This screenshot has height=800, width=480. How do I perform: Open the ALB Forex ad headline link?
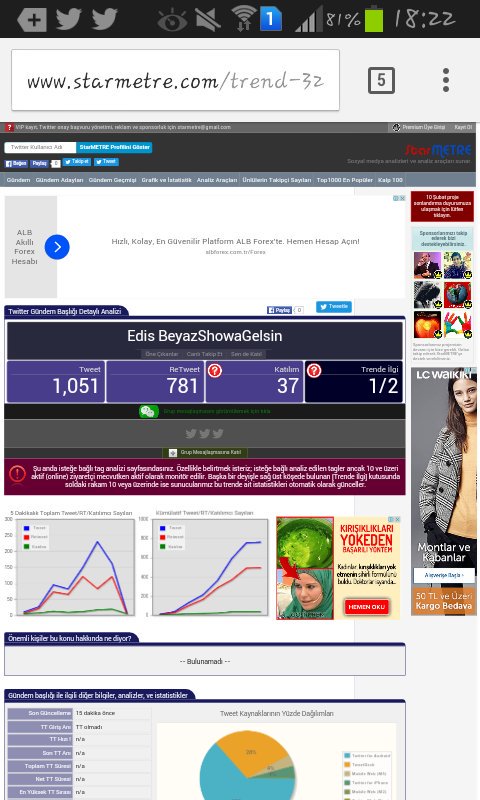click(235, 241)
